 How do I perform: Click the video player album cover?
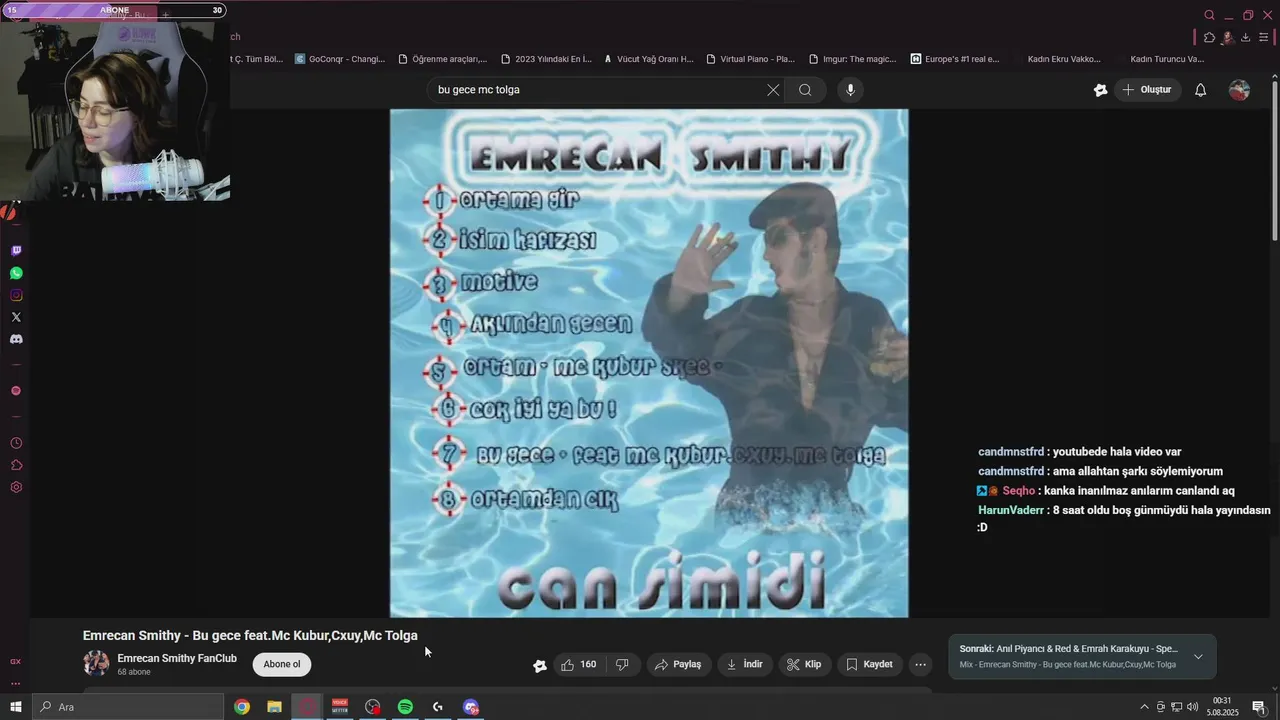click(649, 363)
